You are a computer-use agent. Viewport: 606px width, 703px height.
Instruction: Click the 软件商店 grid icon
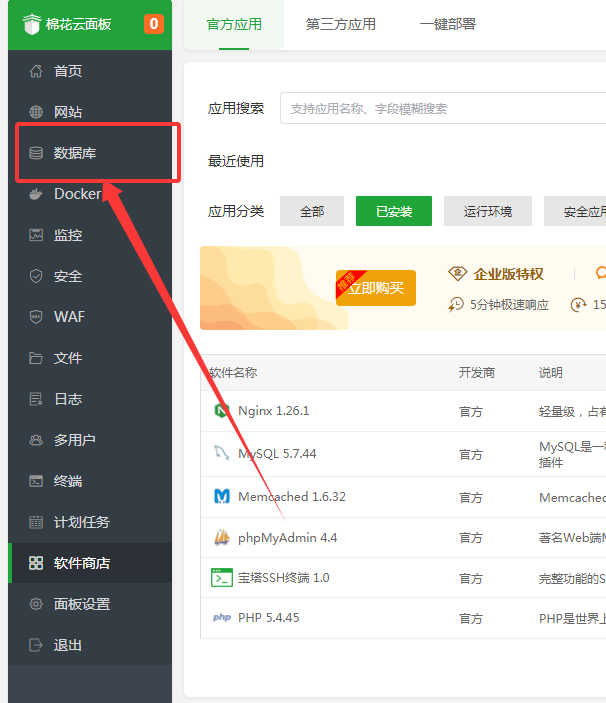click(x=36, y=563)
